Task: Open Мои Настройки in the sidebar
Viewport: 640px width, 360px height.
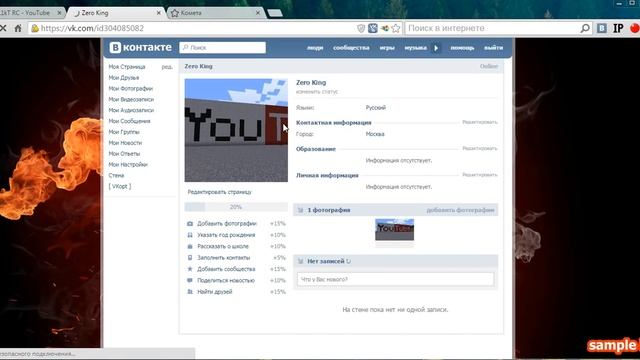Action: coord(128,164)
